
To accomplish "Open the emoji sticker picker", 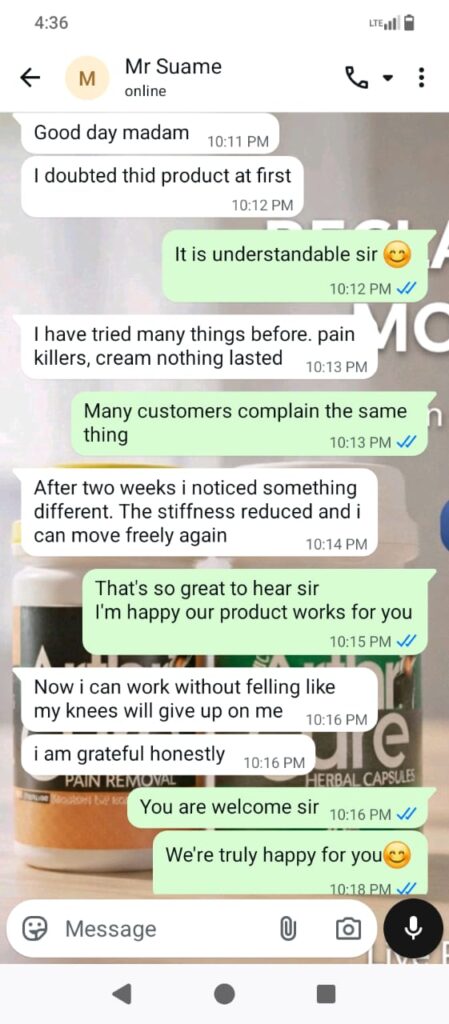I will coord(33,928).
